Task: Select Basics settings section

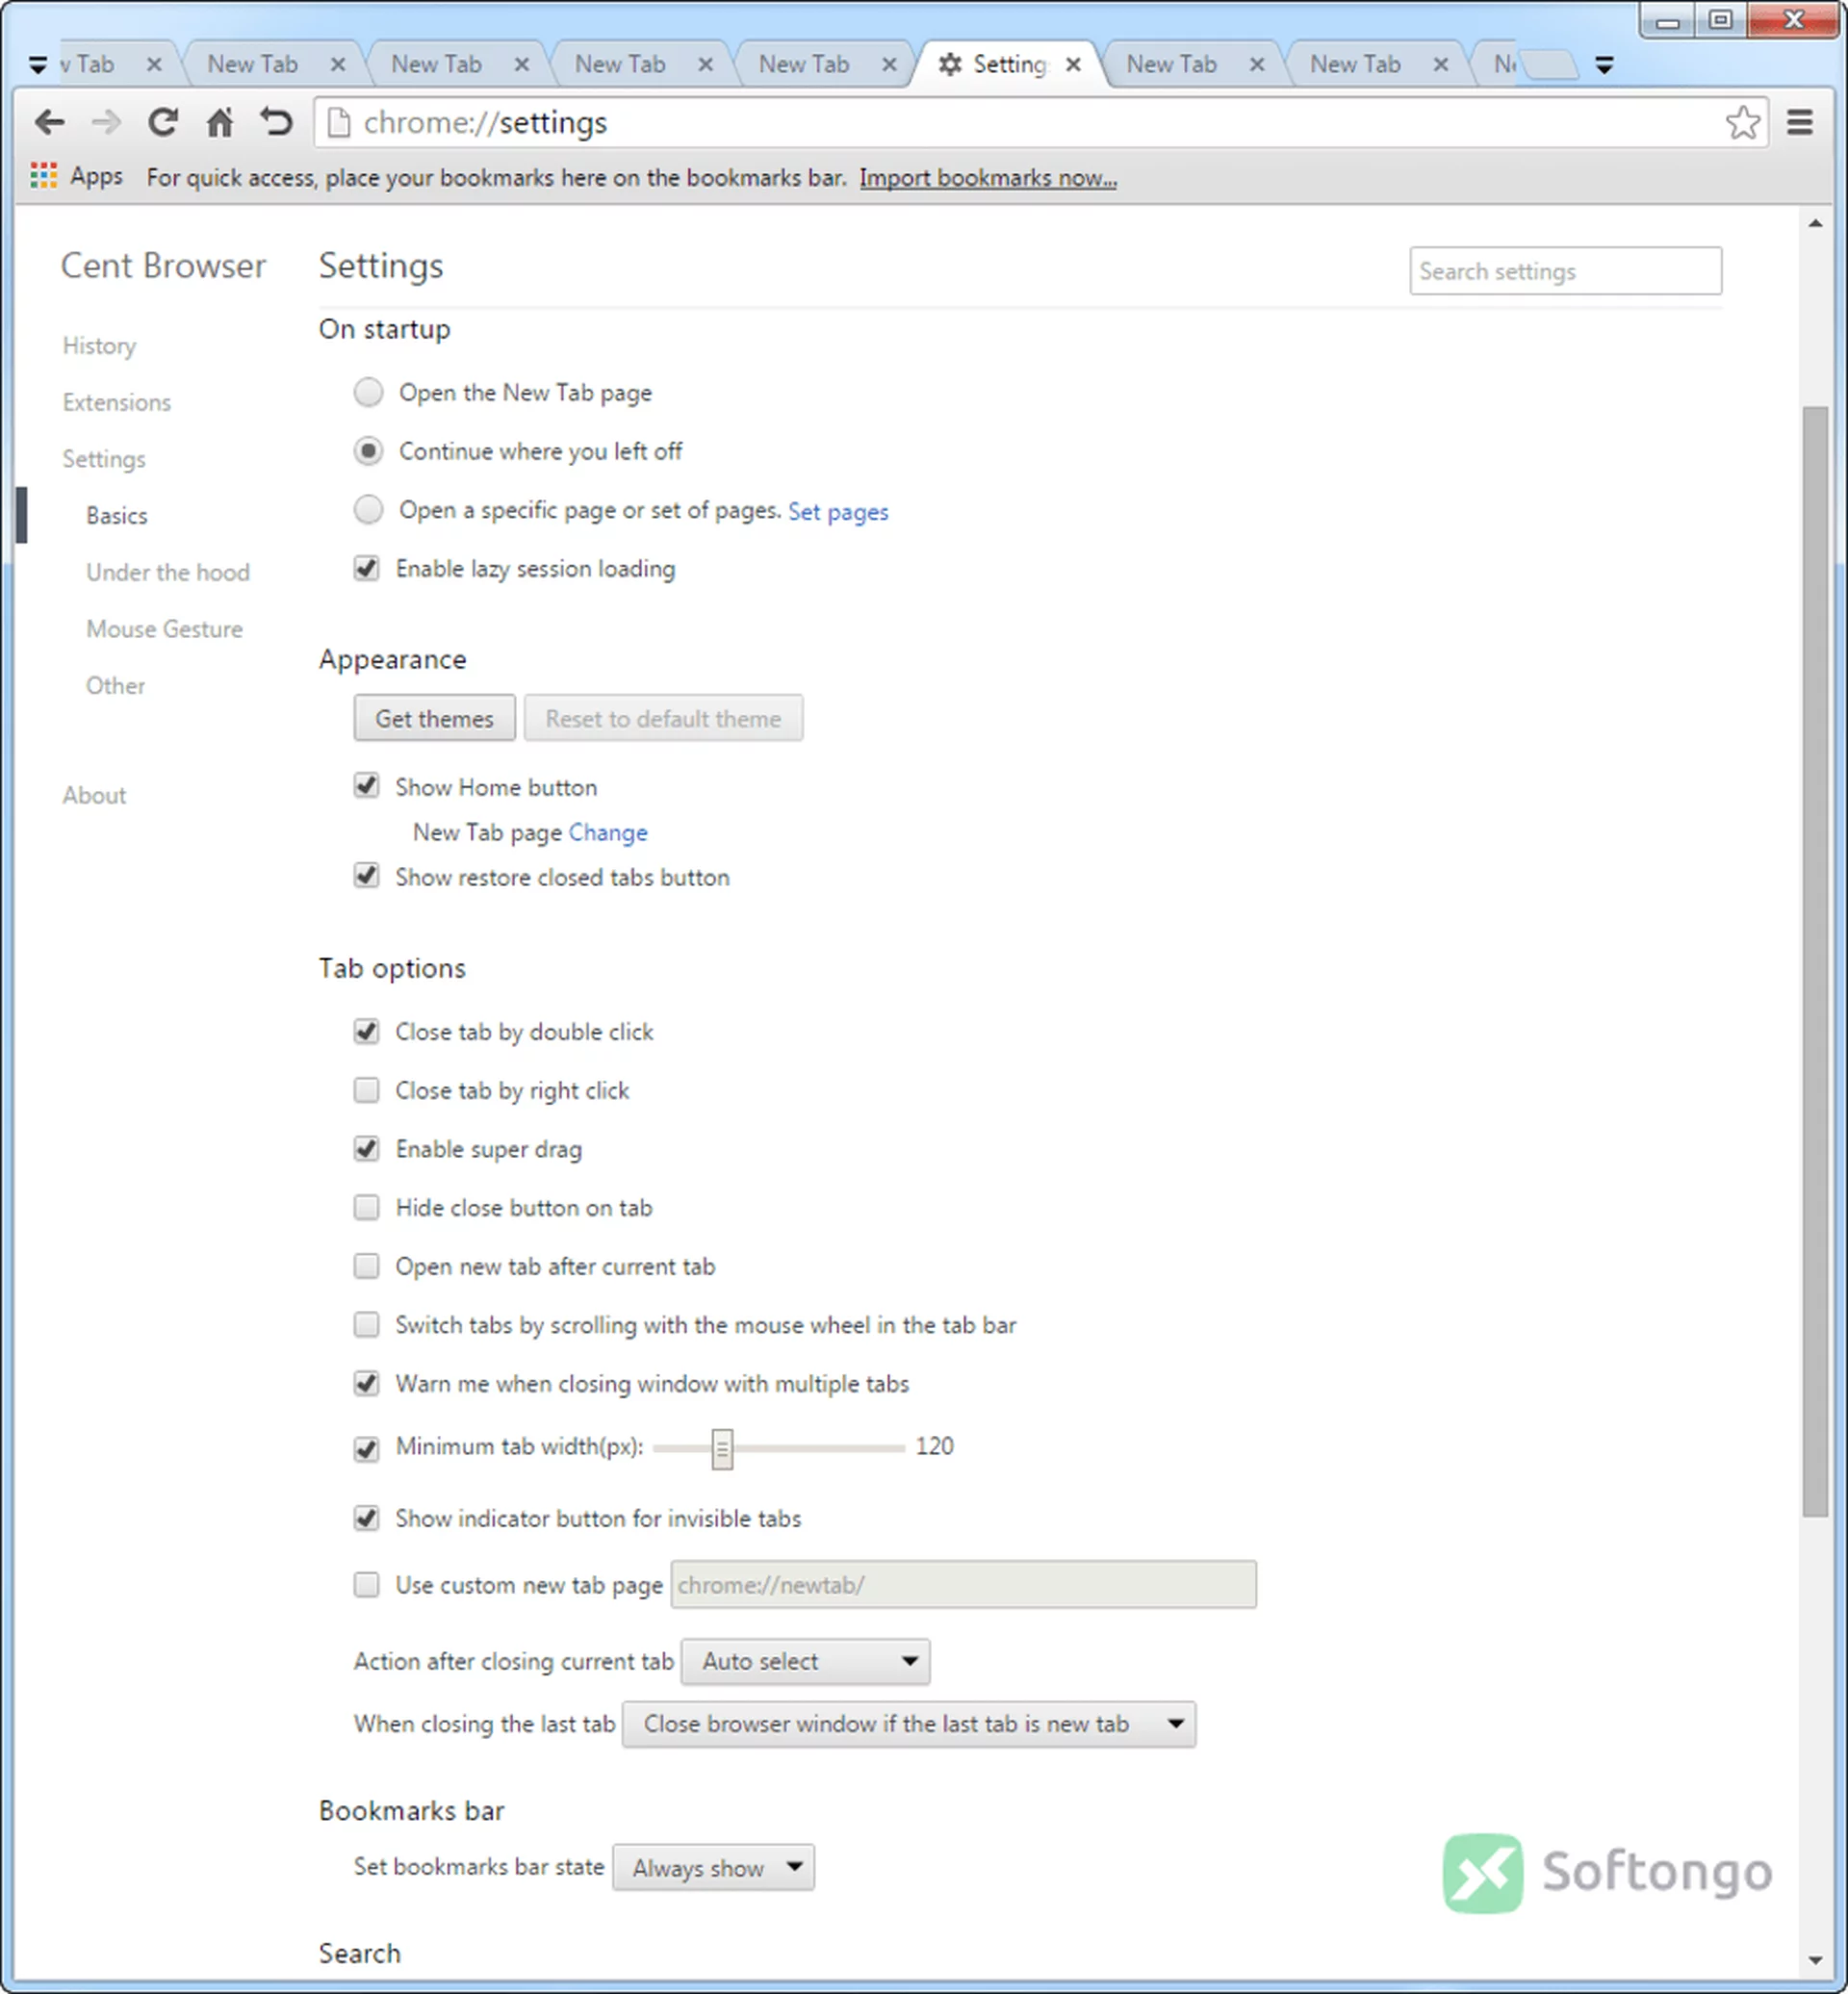Action: coord(117,516)
